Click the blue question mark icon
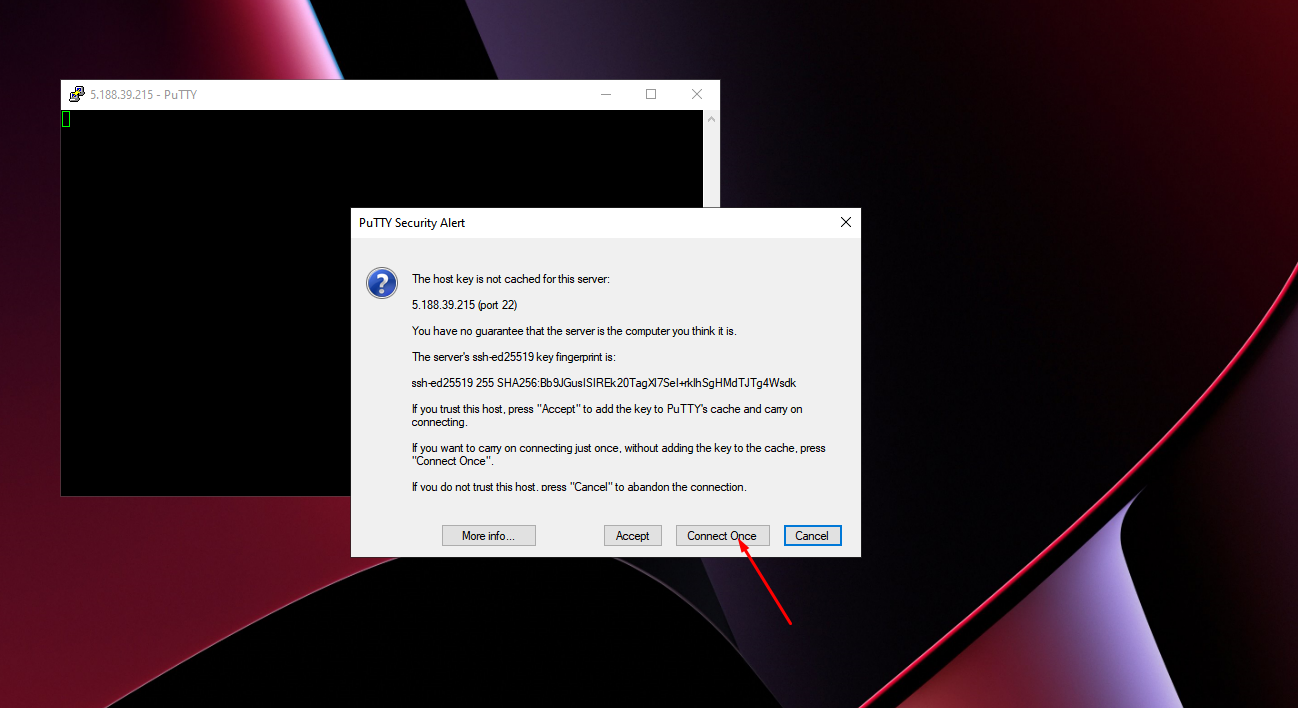Screen dimensions: 1298x708 pos(382,283)
